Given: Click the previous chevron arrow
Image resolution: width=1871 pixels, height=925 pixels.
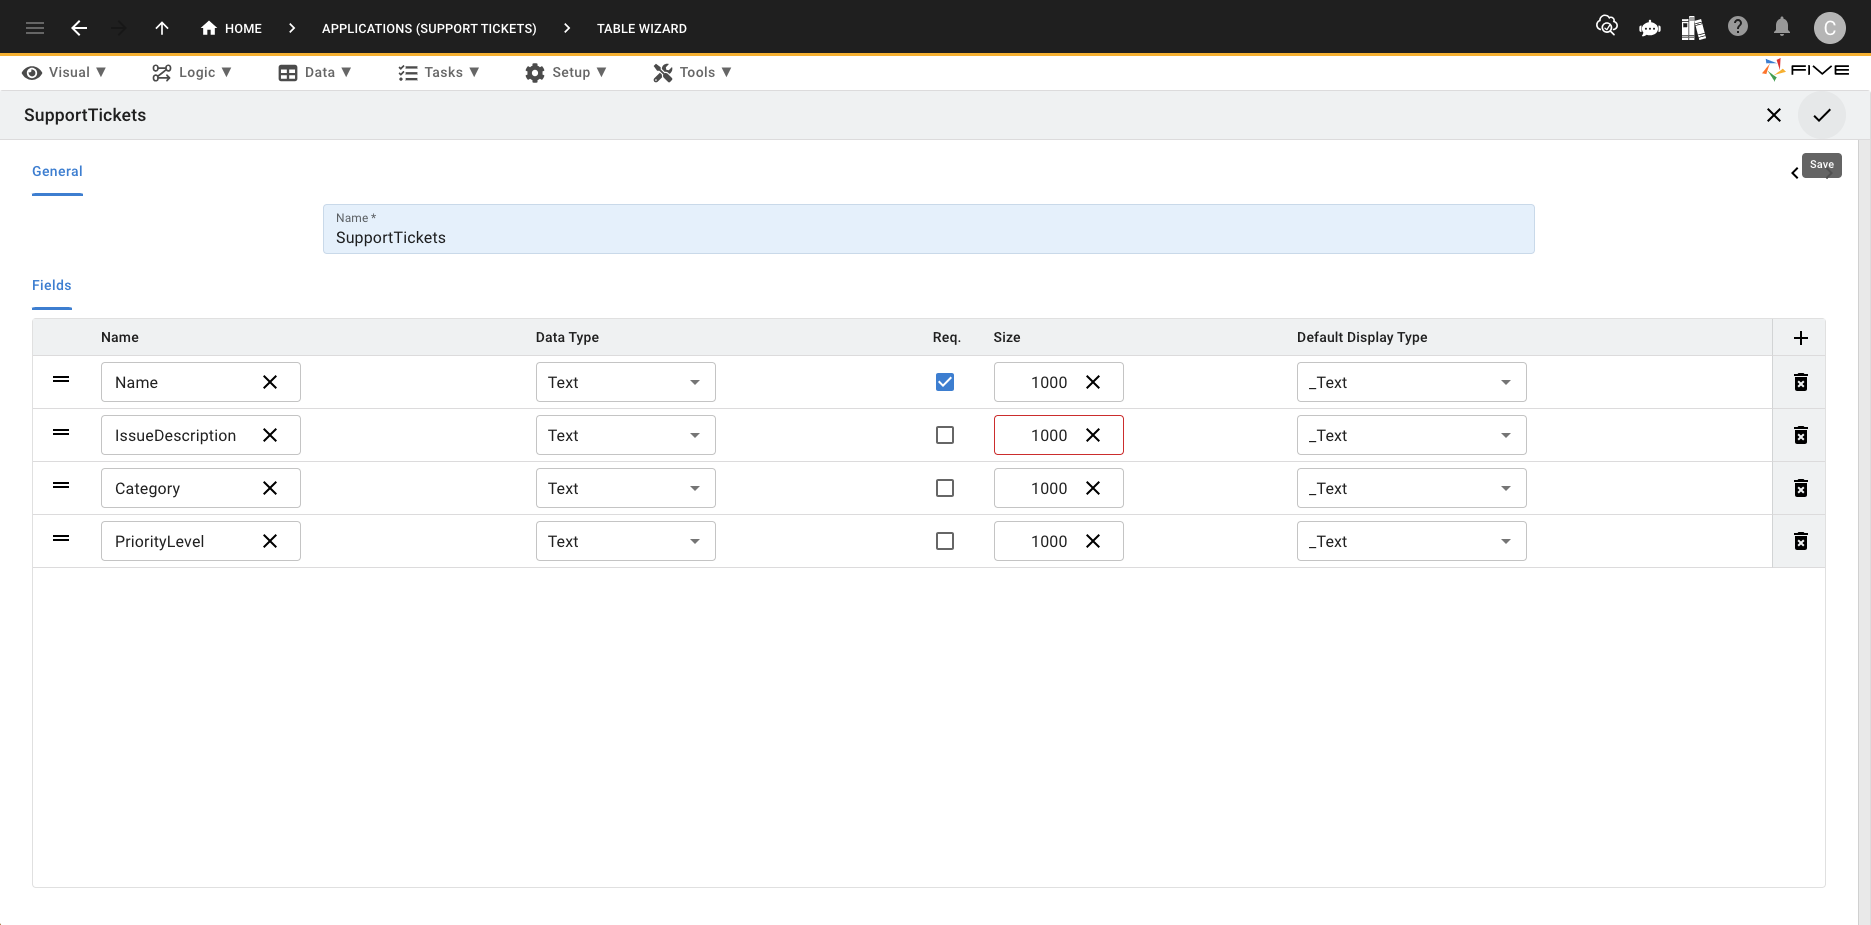Looking at the screenshot, I should click(1795, 173).
